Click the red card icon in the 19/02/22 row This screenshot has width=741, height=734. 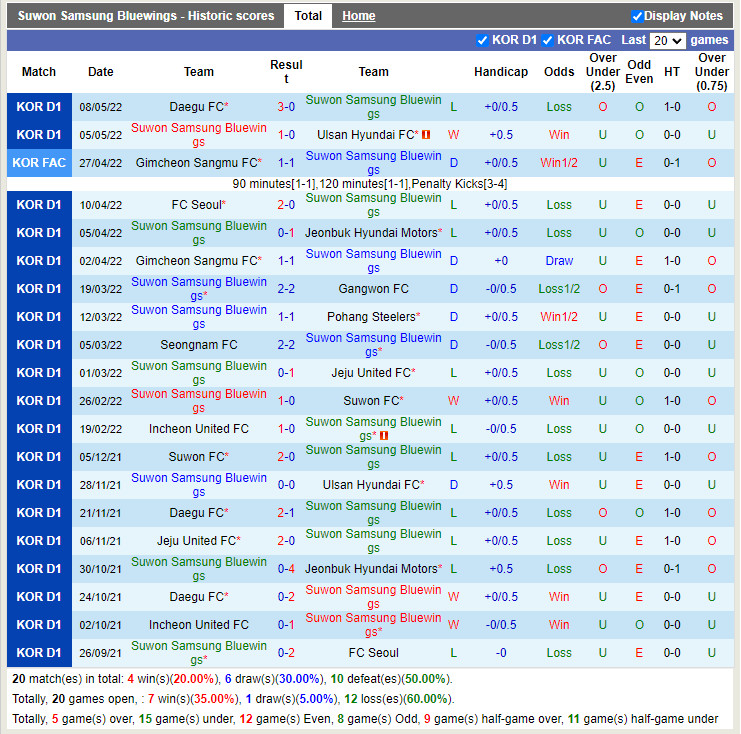[384, 436]
